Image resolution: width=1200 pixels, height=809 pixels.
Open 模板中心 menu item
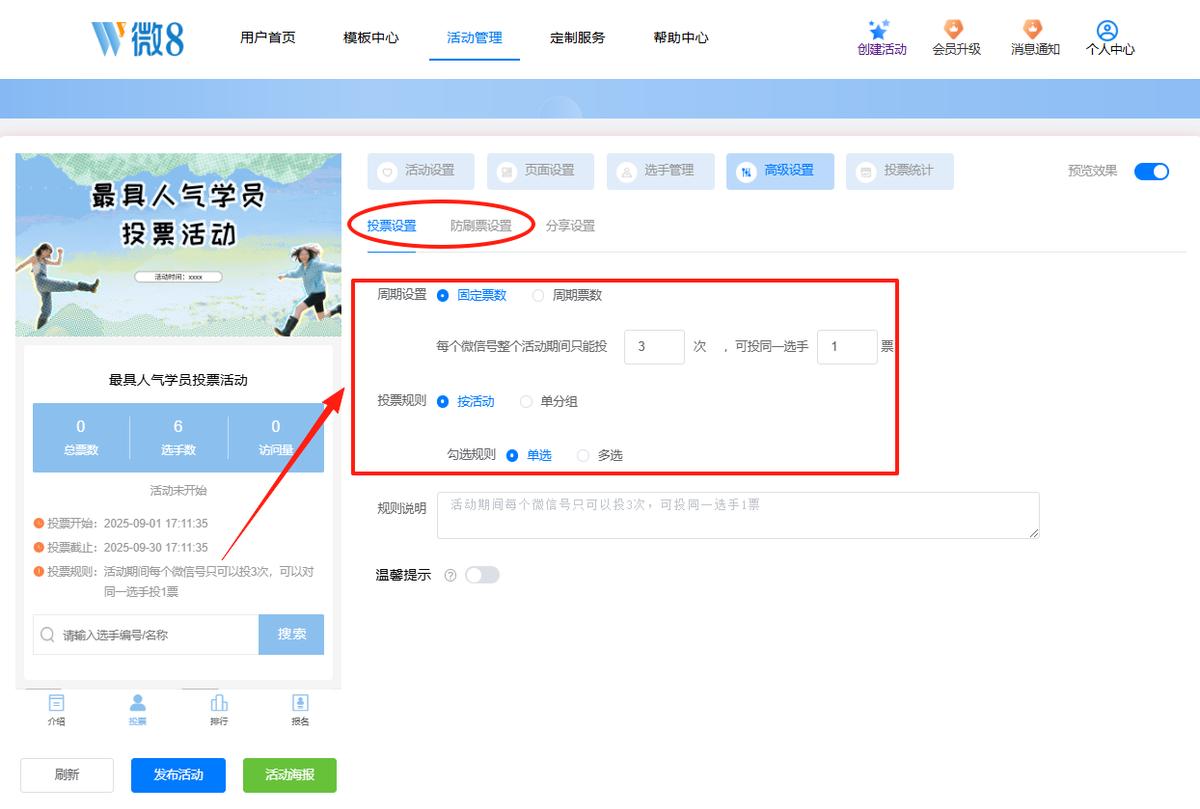pos(371,38)
